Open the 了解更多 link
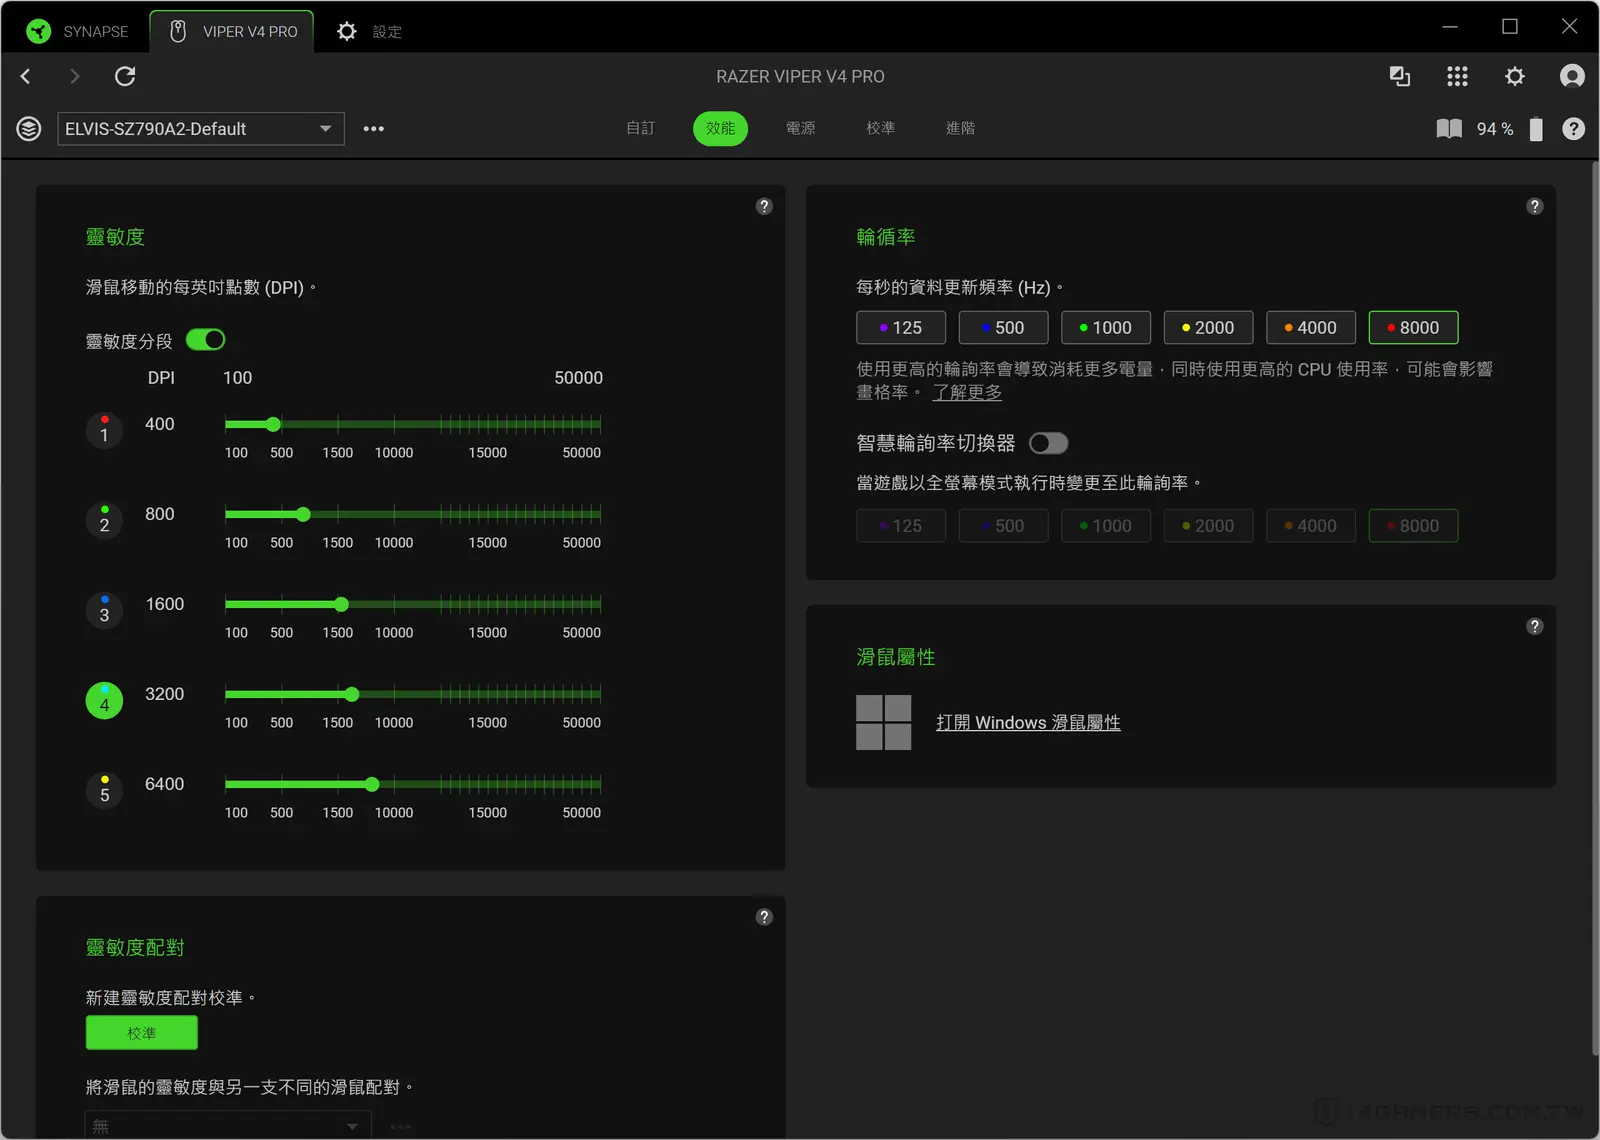This screenshot has height=1140, width=1600. point(967,392)
